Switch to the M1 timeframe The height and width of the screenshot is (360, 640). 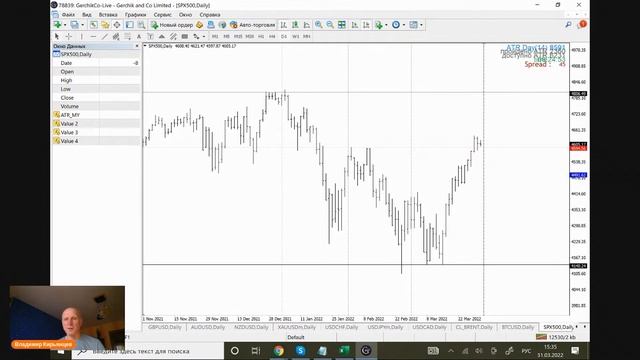[x=215, y=36]
